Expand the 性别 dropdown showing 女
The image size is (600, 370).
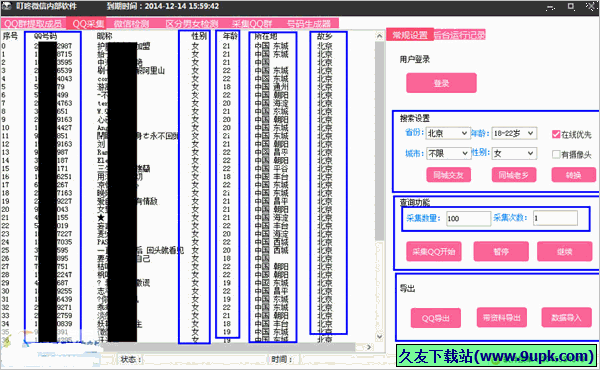pos(514,153)
